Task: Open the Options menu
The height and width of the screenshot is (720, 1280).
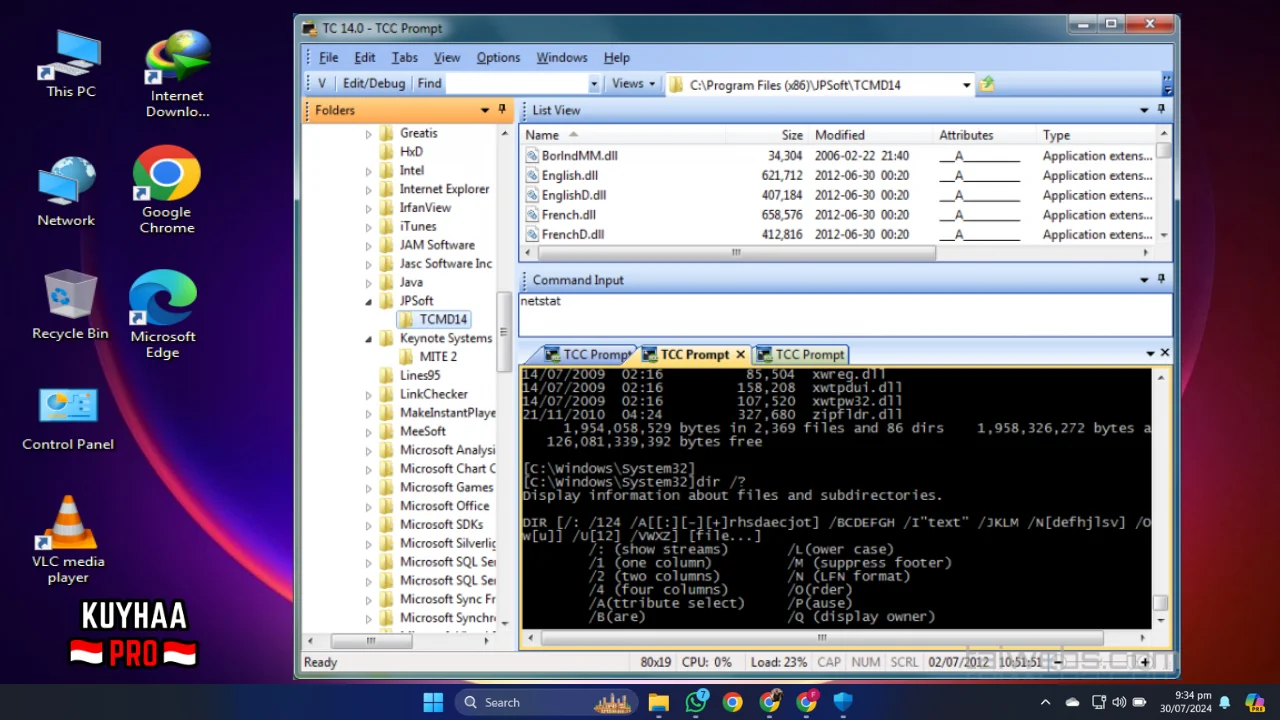Action: coord(498,57)
